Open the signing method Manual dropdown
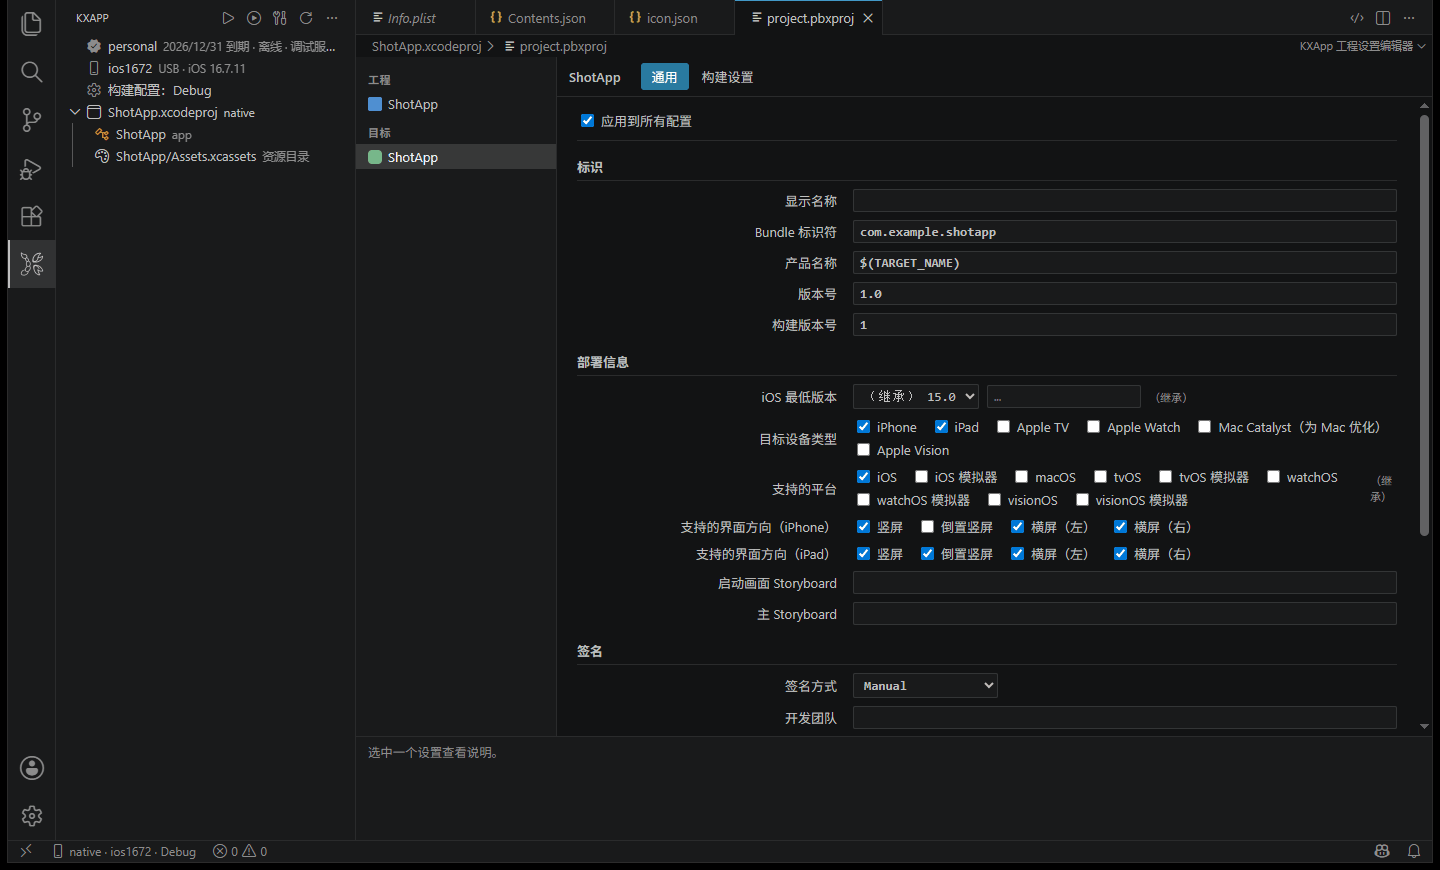Screen dimensions: 1440x870 pyautogui.click(x=925, y=685)
